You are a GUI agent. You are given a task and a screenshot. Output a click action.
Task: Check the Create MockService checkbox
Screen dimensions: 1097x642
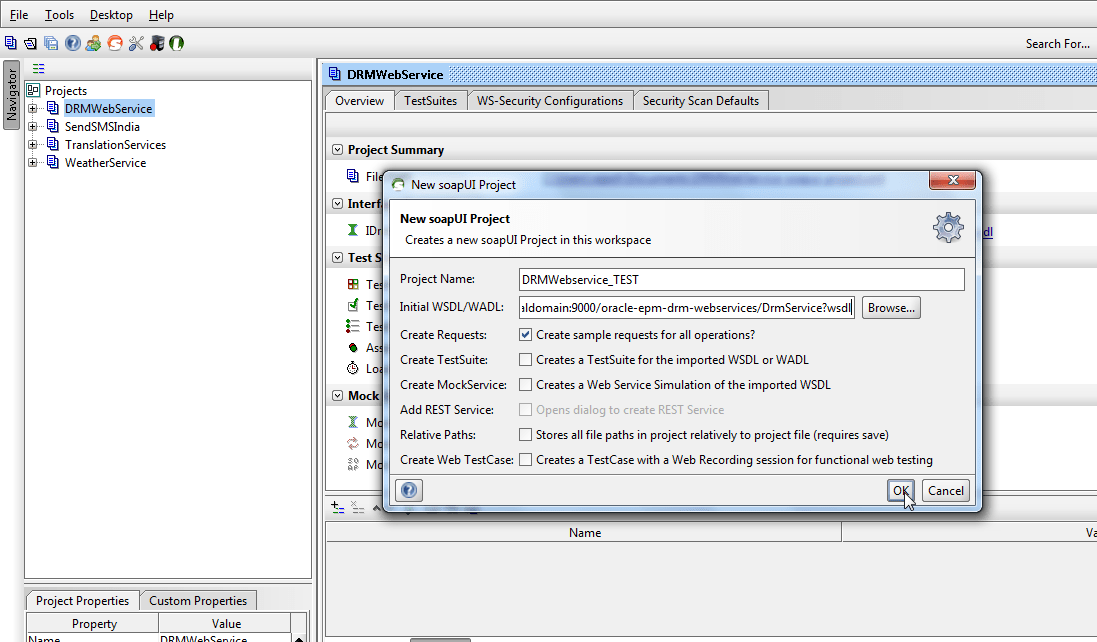point(525,385)
